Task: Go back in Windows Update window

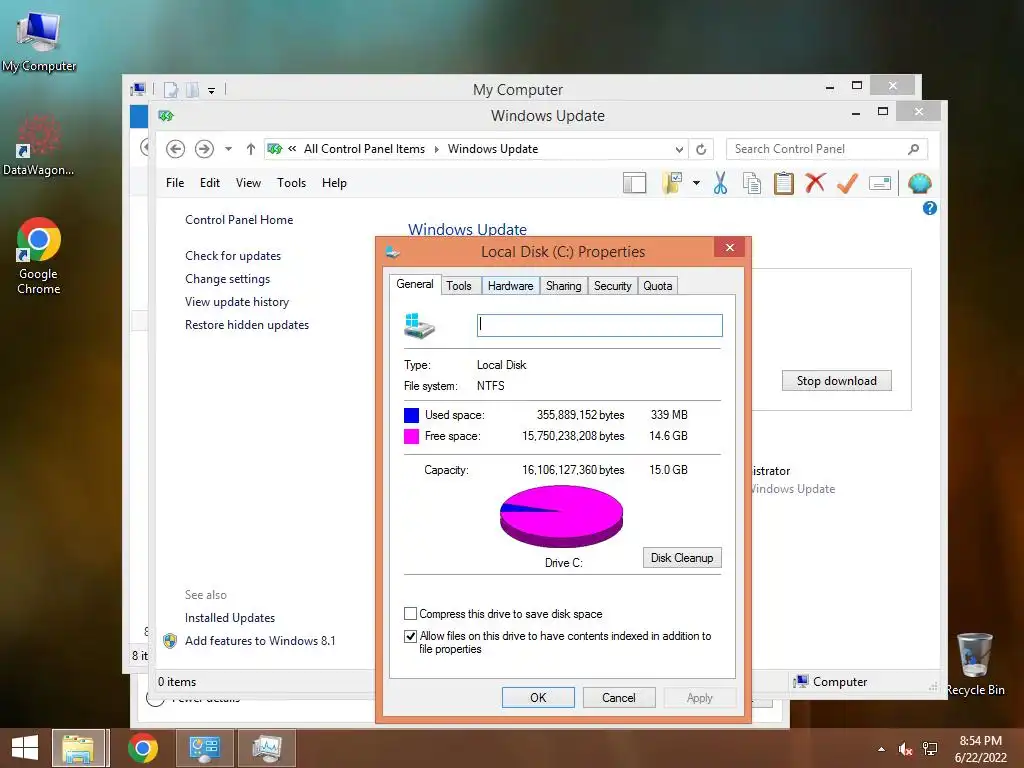Action: click(x=175, y=149)
